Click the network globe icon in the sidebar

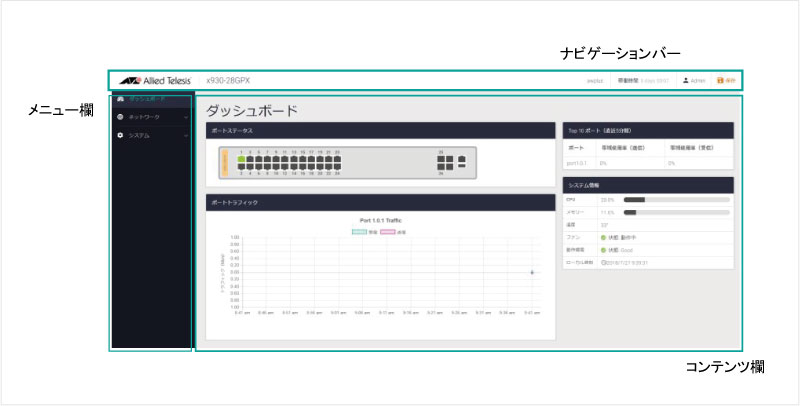(120, 117)
